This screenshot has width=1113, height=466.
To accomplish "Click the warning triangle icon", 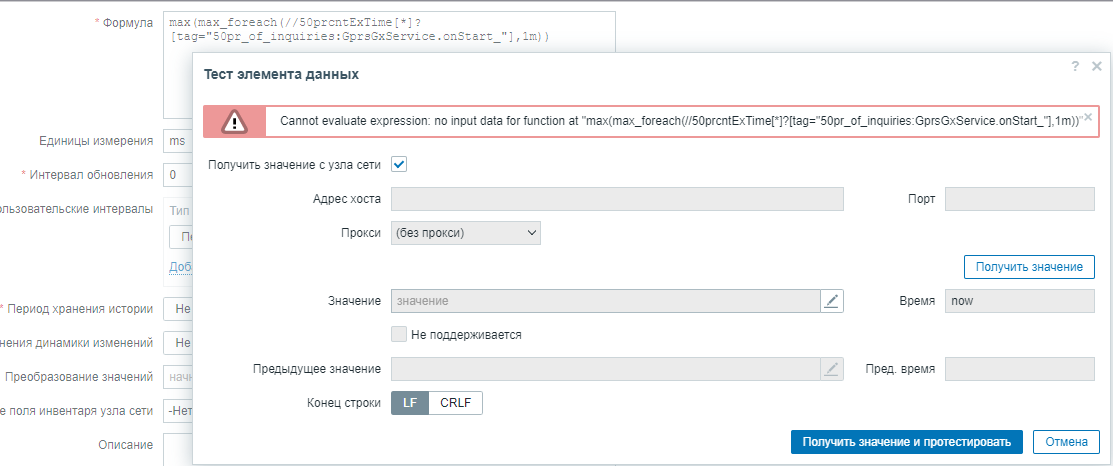I will coord(234,121).
